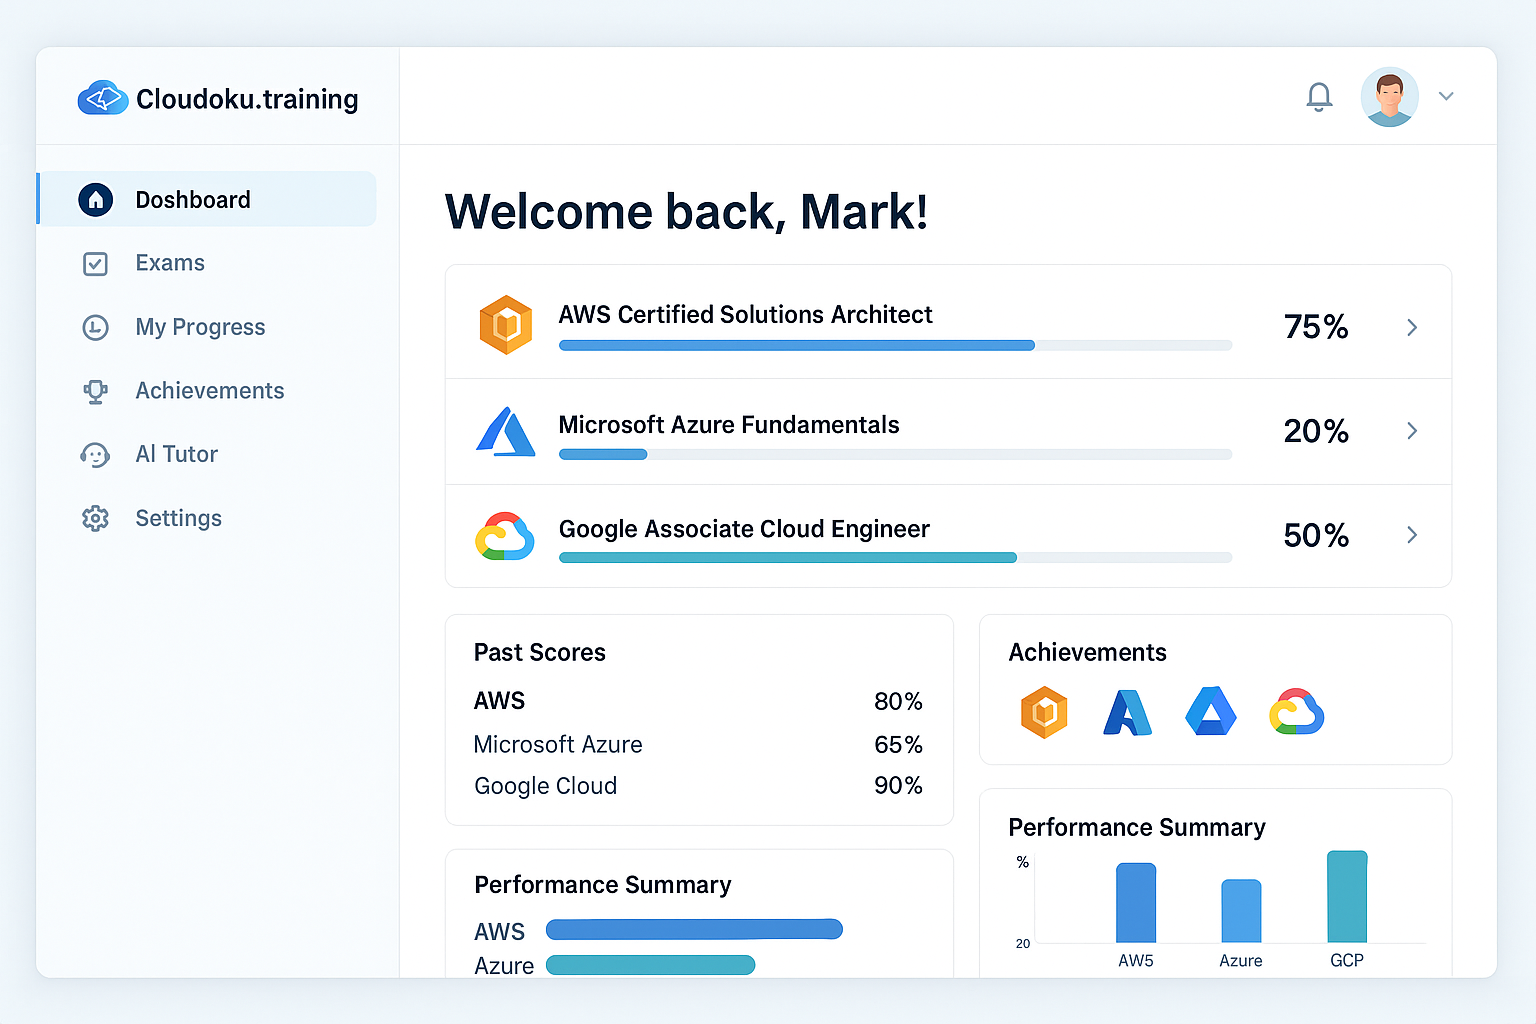Click the Azure bar in the chart

(x=1241, y=911)
